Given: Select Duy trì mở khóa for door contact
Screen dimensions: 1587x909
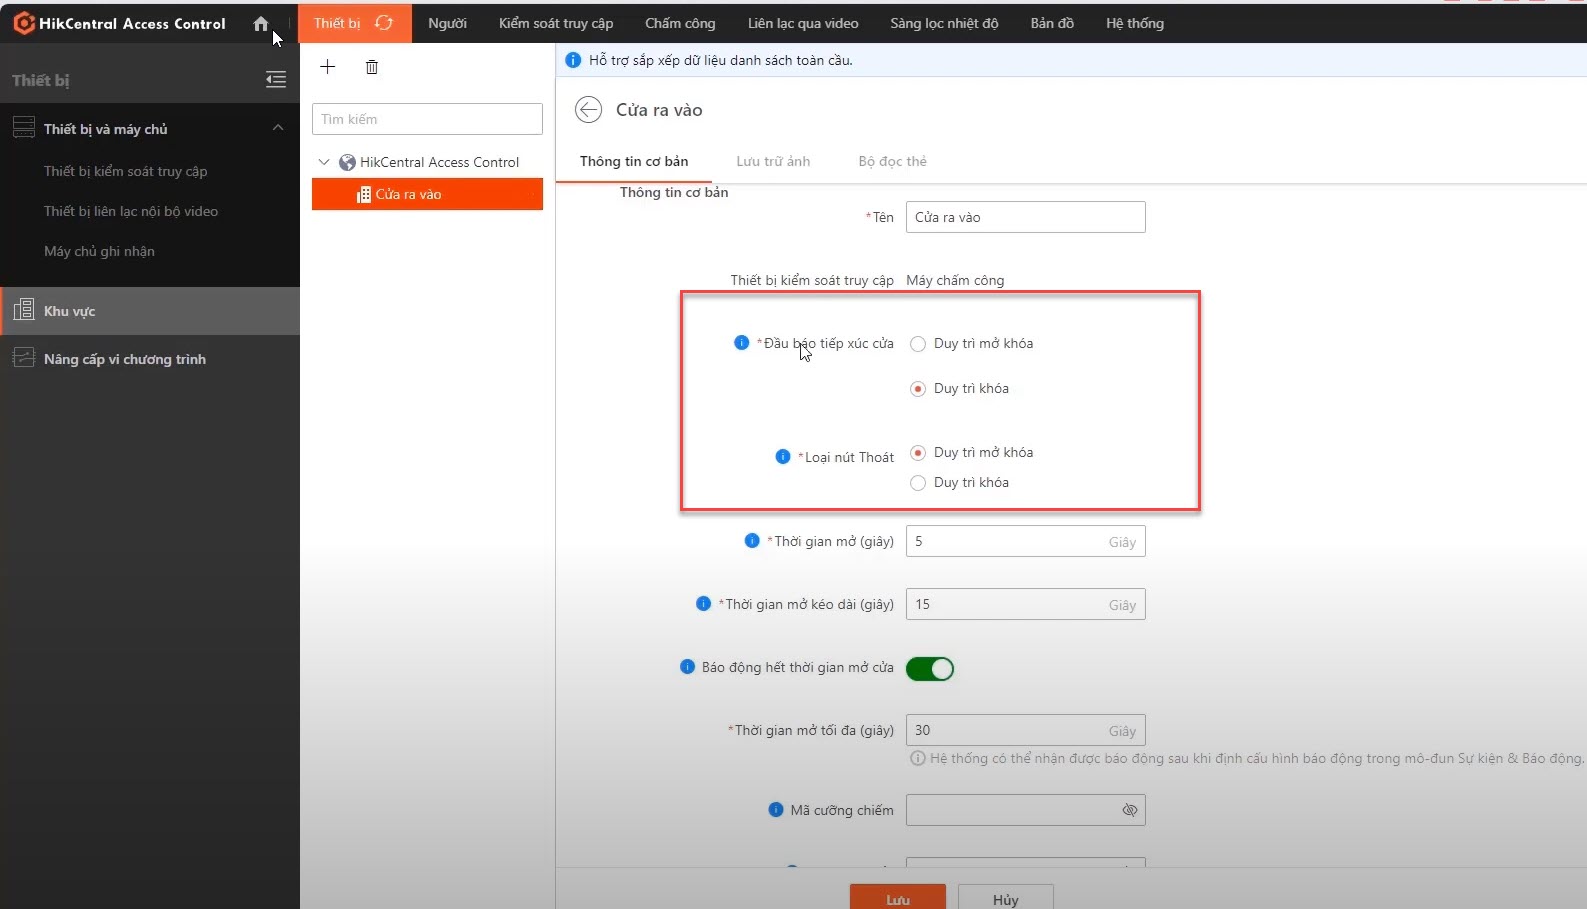Looking at the screenshot, I should [x=918, y=344].
